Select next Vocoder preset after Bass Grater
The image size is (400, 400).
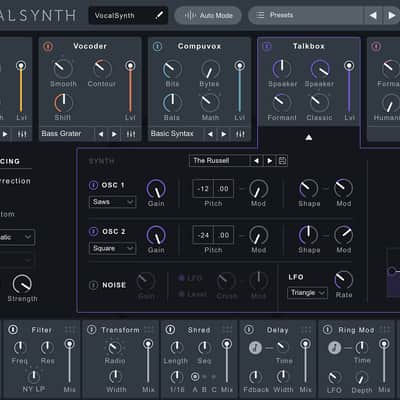coord(114,134)
